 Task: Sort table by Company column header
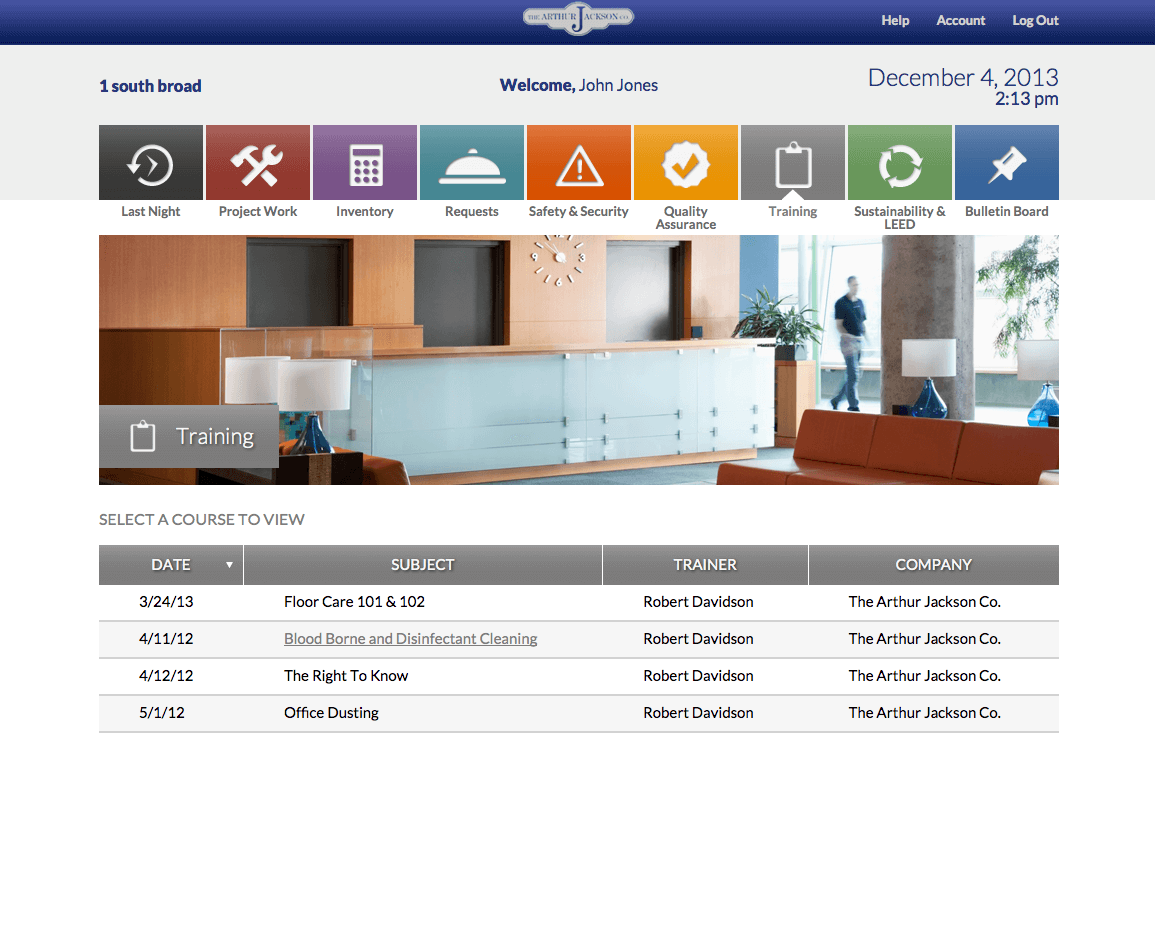[933, 565]
